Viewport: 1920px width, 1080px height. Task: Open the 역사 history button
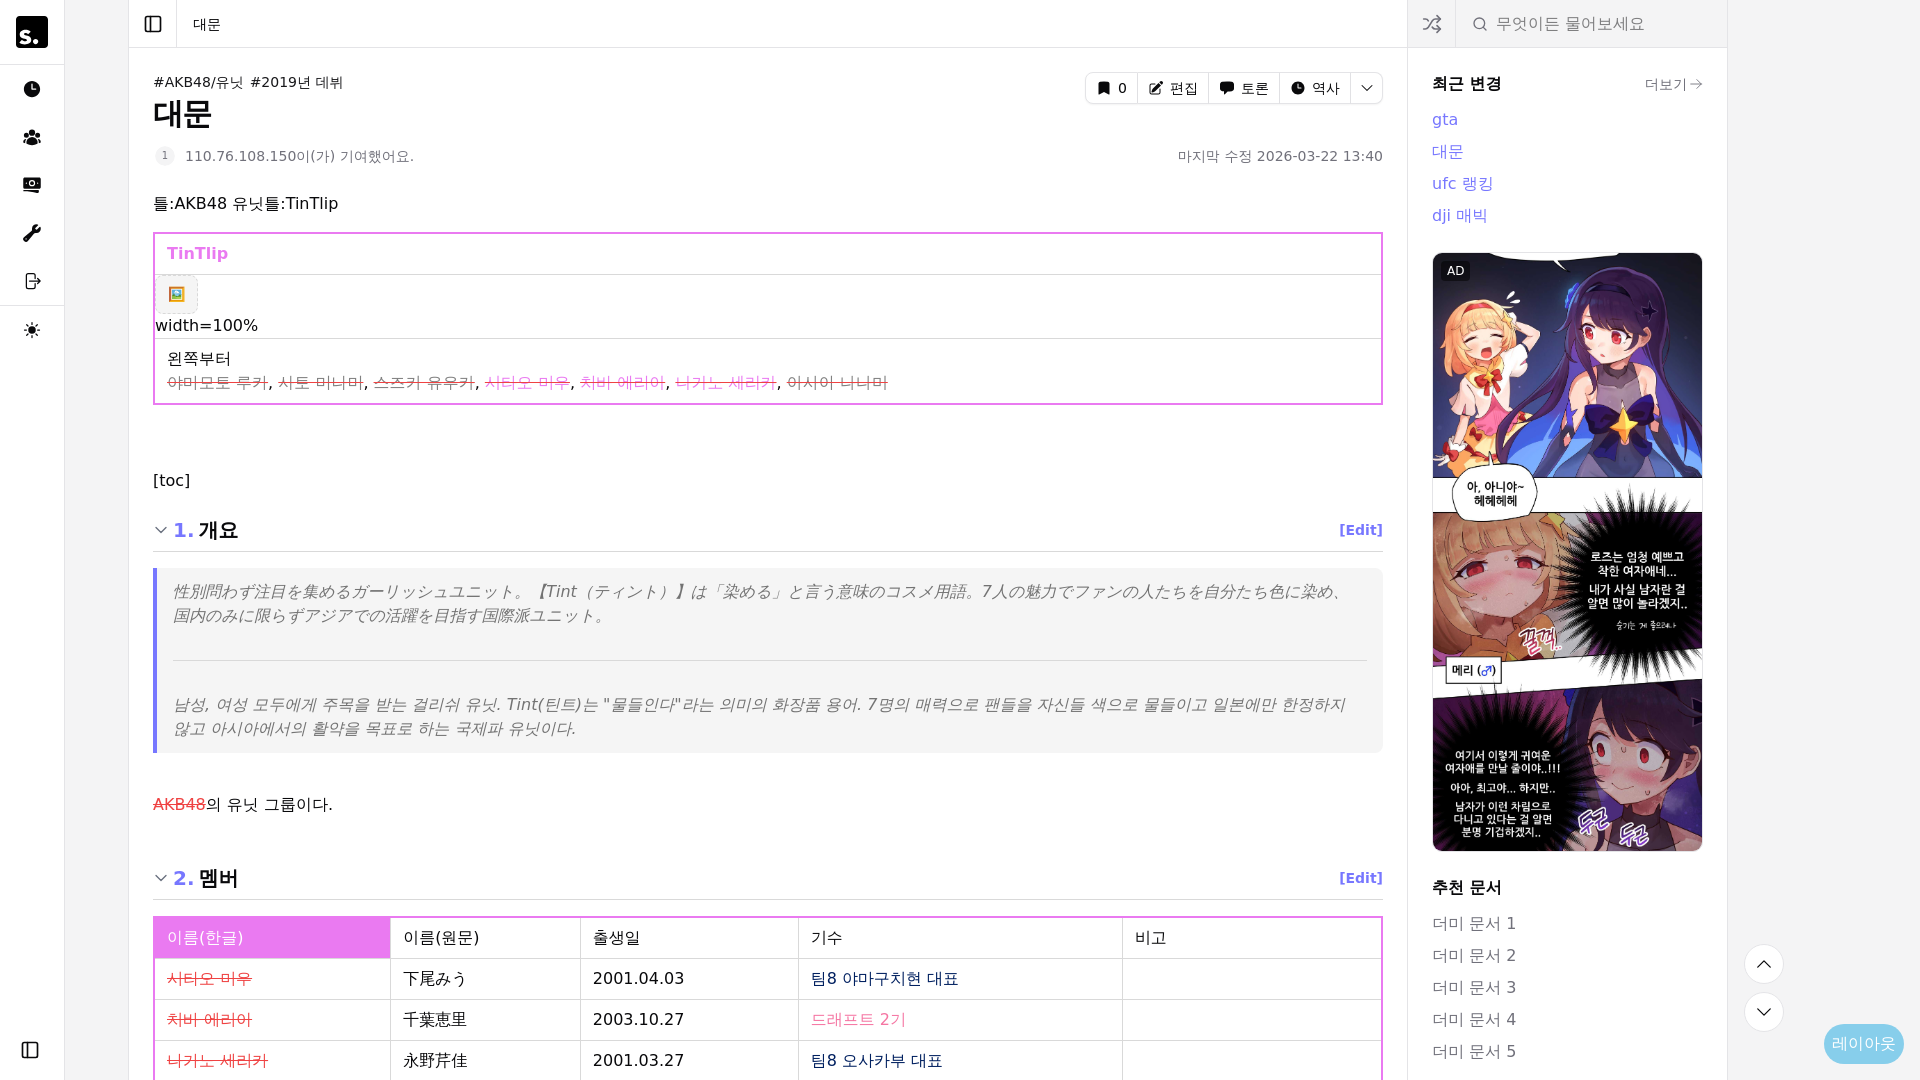pos(1315,88)
